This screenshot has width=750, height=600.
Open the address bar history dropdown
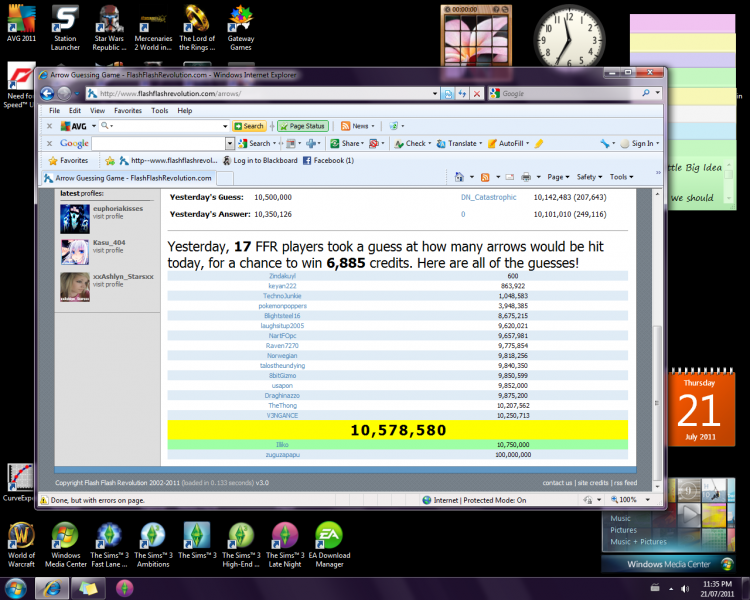point(435,94)
